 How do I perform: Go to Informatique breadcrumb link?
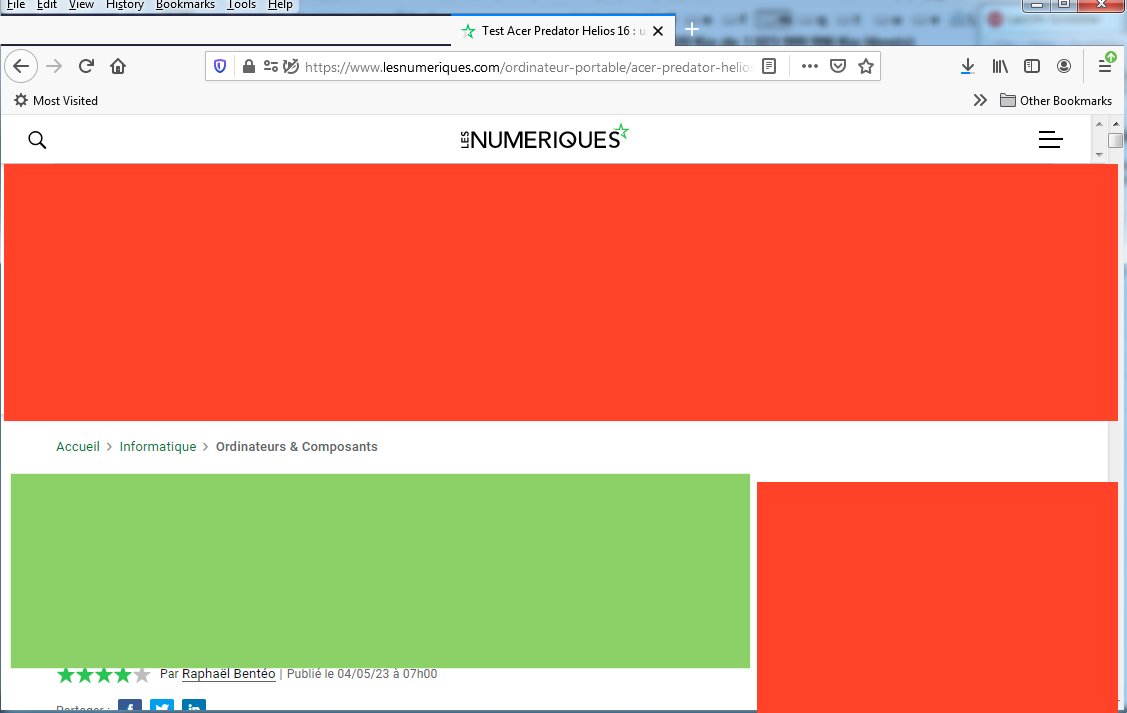pos(157,446)
